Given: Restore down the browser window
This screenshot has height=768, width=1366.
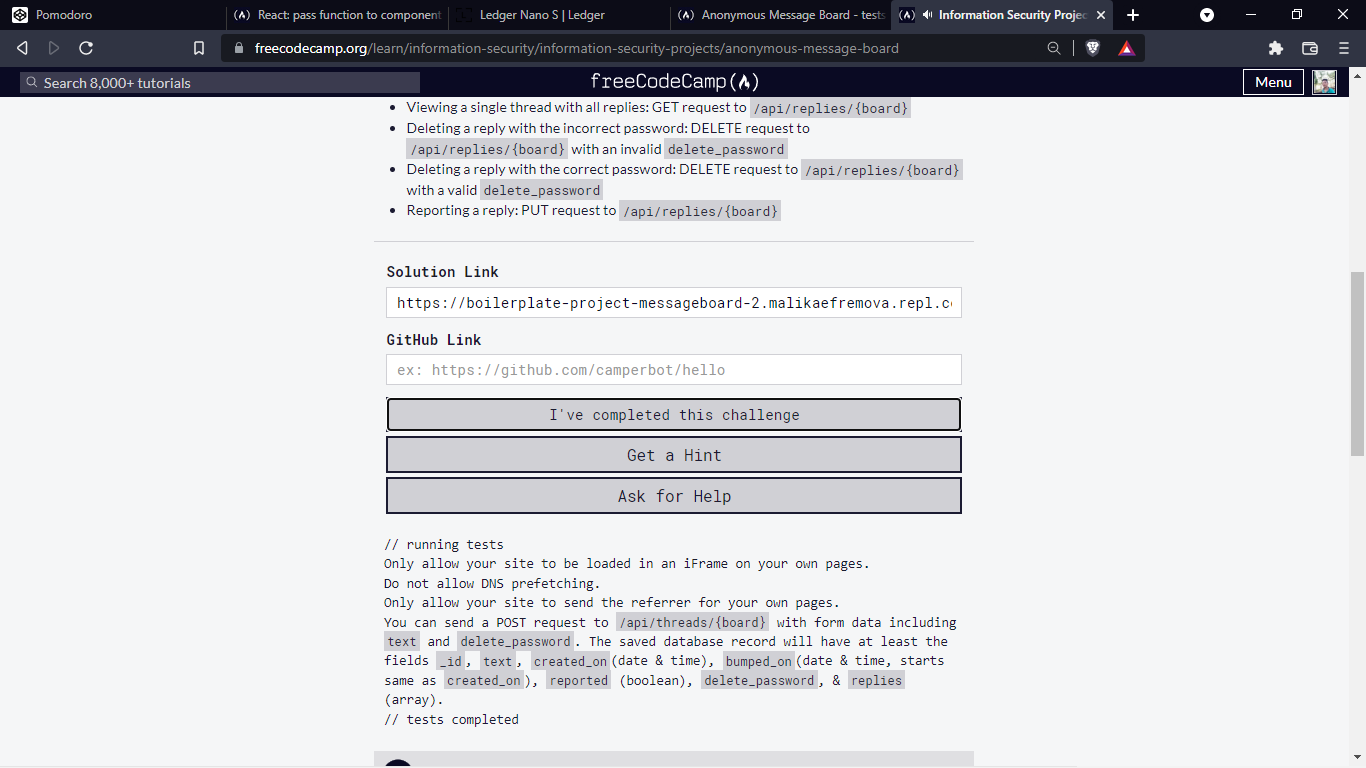Looking at the screenshot, I should point(1297,15).
